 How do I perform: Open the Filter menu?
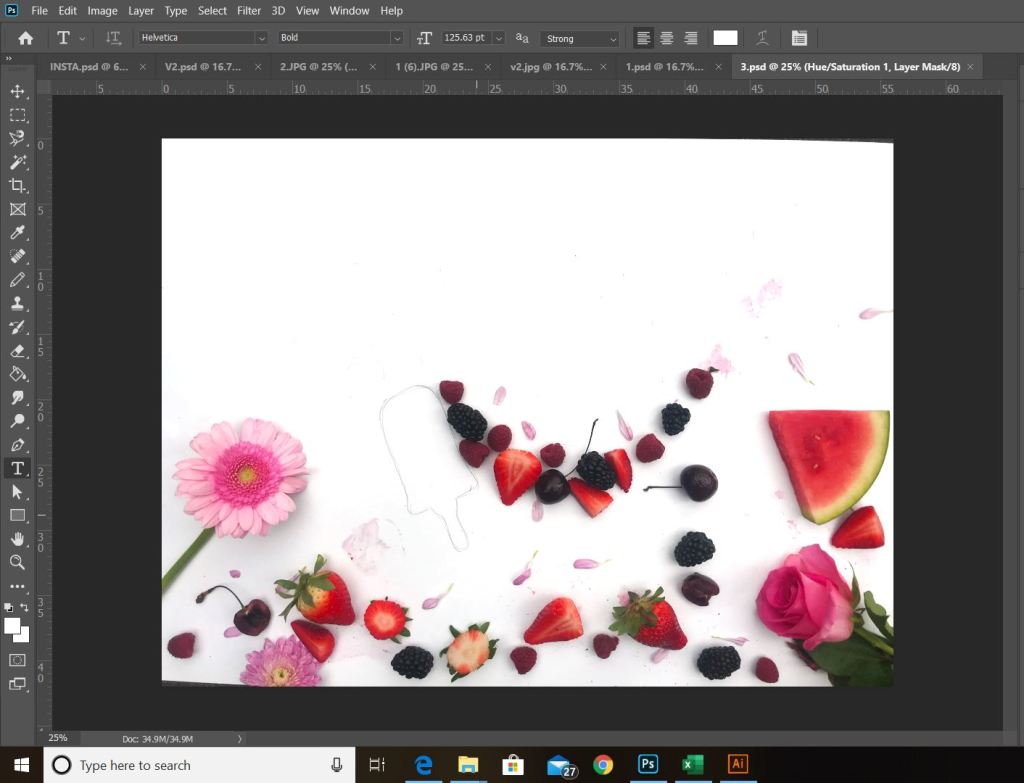pyautogui.click(x=248, y=11)
